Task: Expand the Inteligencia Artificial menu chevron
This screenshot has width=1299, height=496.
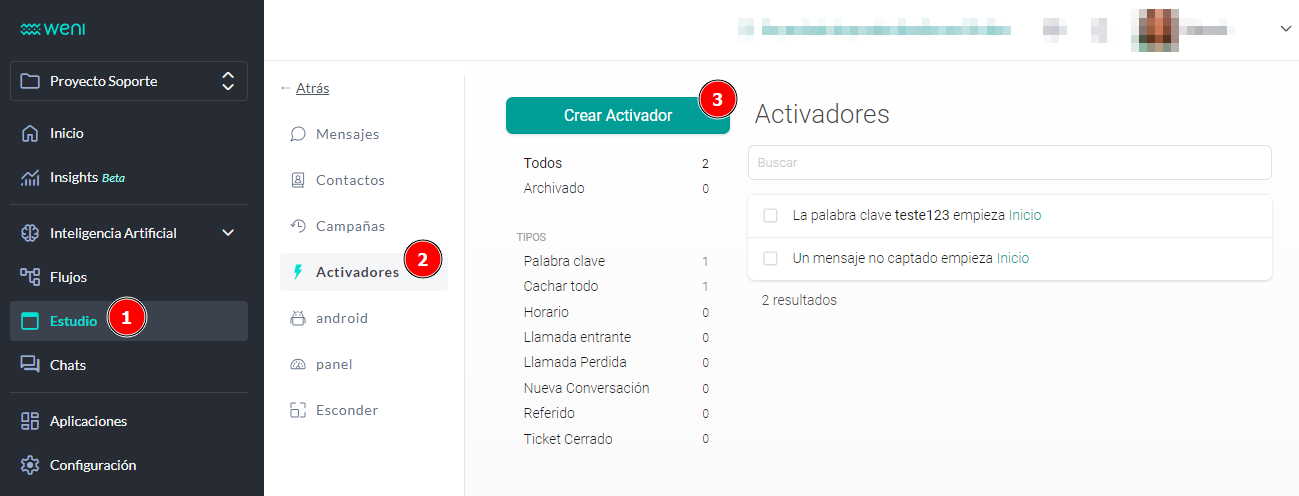Action: tap(228, 233)
